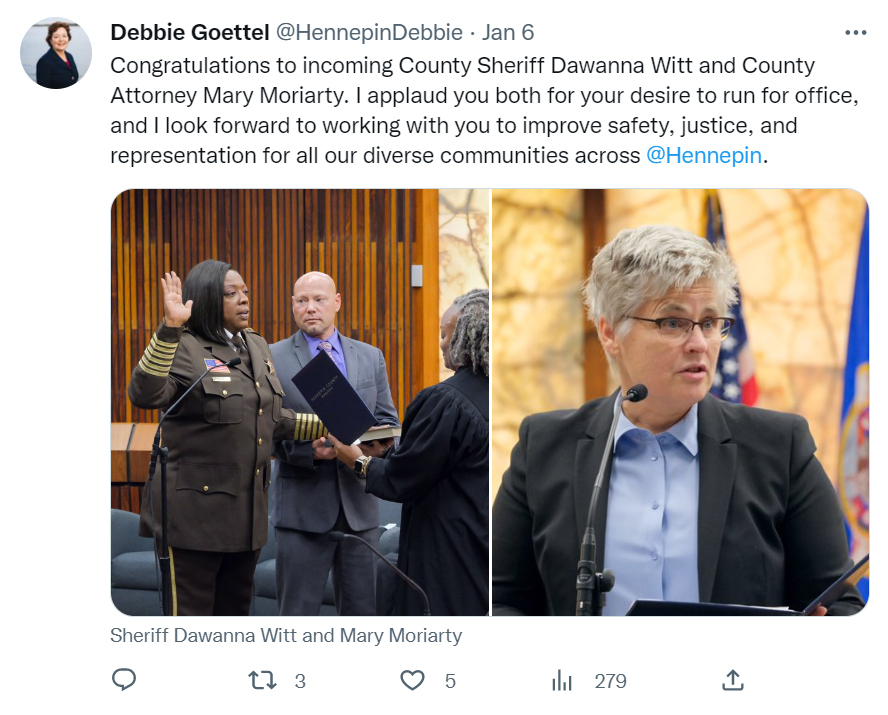888x715 pixels.
Task: Retweet this post using the retweet icon
Action: (262, 680)
